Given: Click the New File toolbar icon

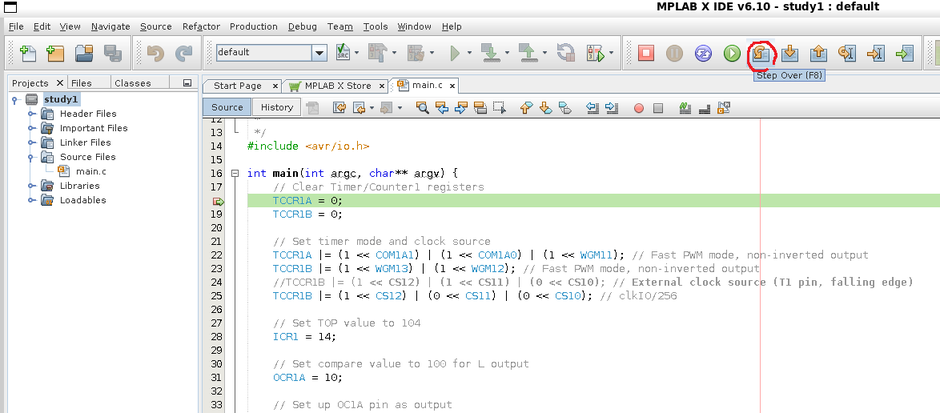Looking at the screenshot, I should (28, 52).
